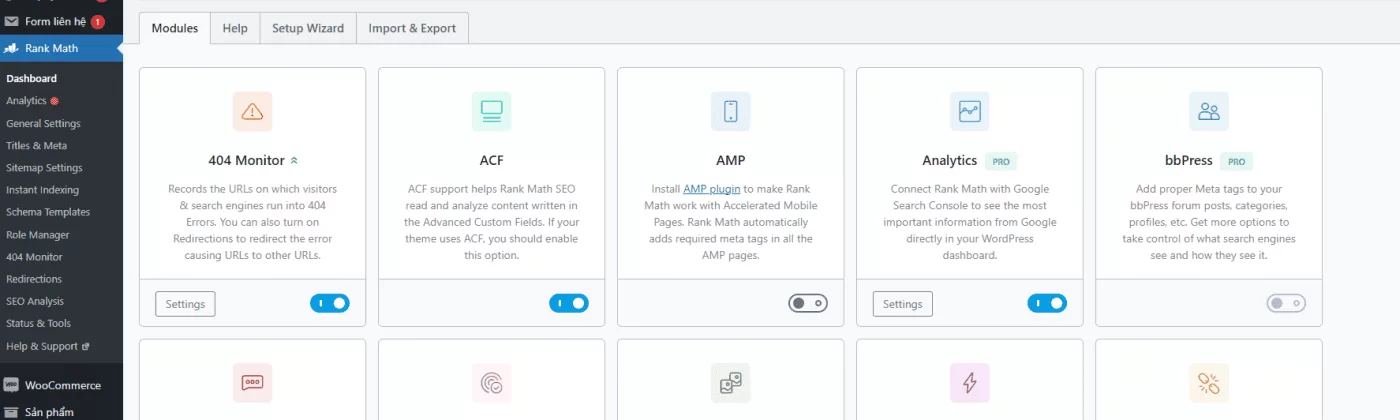Click the red notification badge on Form liên hệ

click(98, 21)
